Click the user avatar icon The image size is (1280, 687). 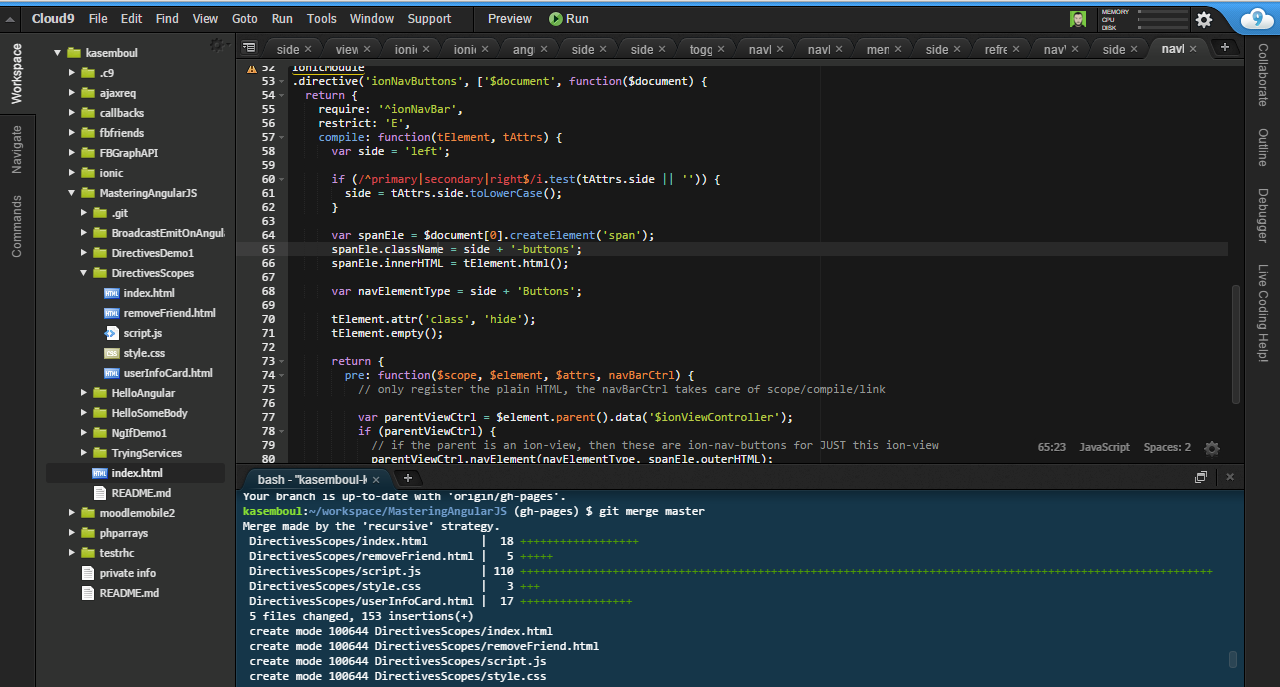point(1078,19)
